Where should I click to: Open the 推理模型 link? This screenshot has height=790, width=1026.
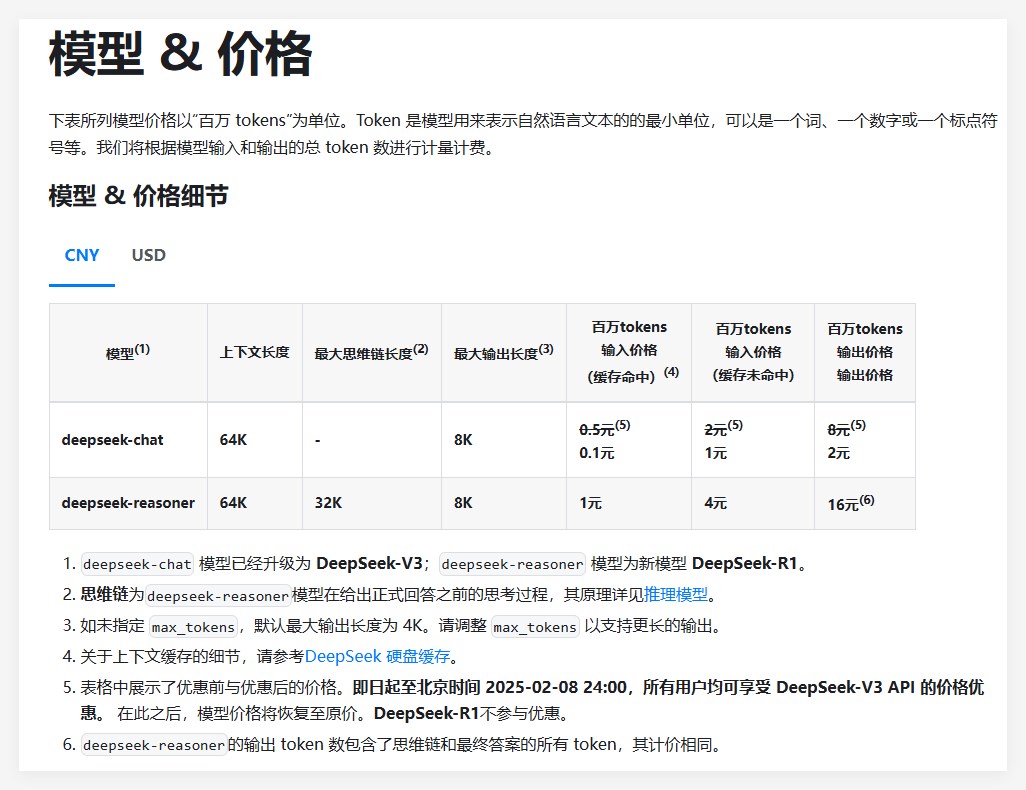[x=676, y=594]
